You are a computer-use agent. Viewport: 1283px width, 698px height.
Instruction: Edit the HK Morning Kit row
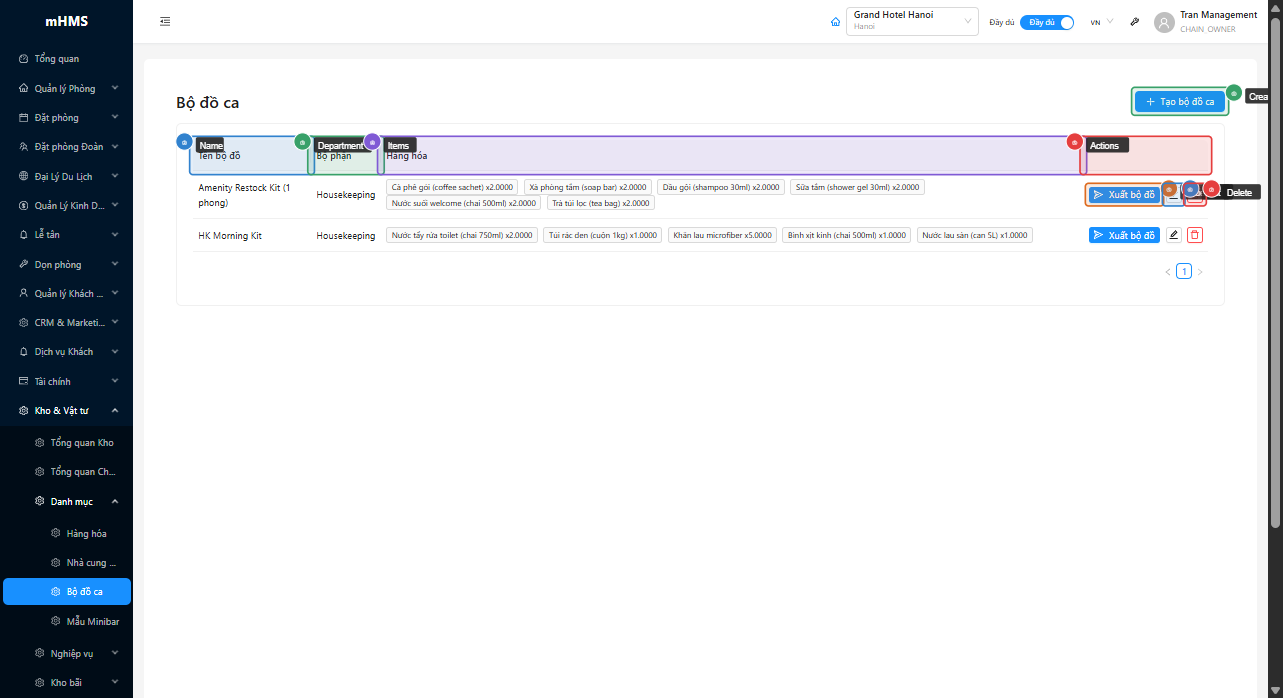1174,235
